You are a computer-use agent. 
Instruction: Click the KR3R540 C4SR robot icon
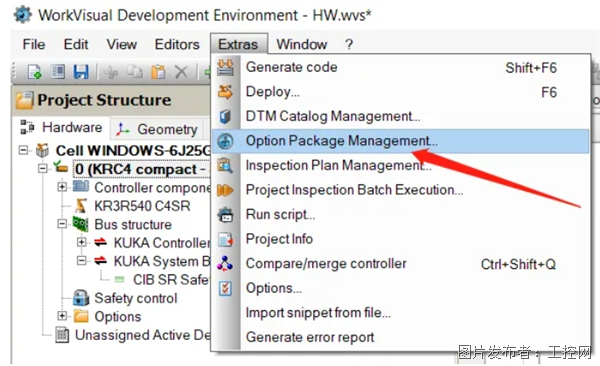pos(81,206)
